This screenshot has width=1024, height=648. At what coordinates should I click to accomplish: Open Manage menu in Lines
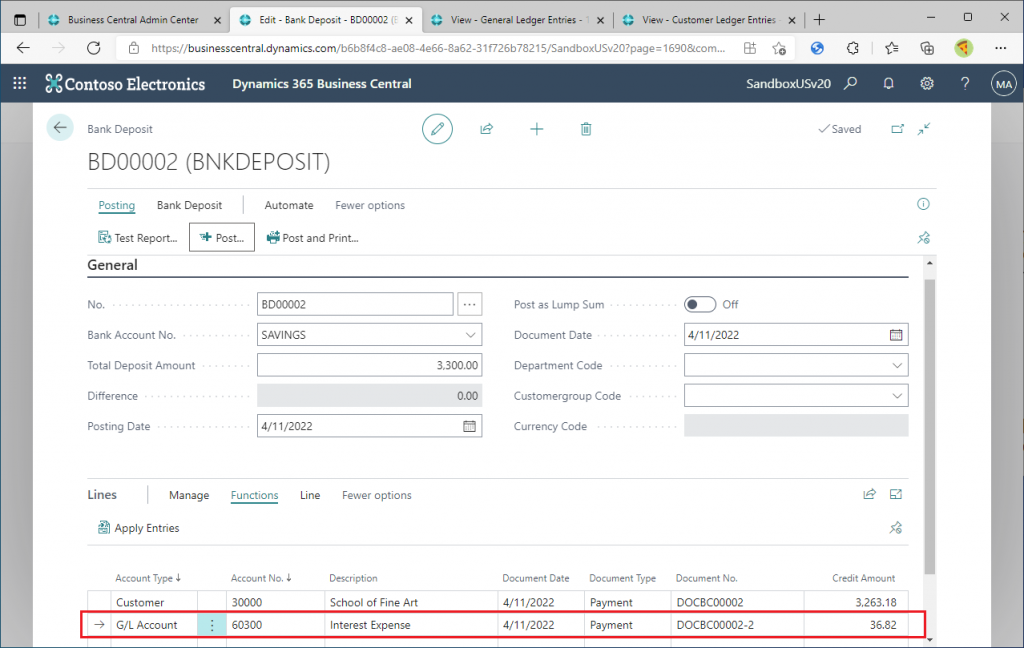pyautogui.click(x=189, y=495)
